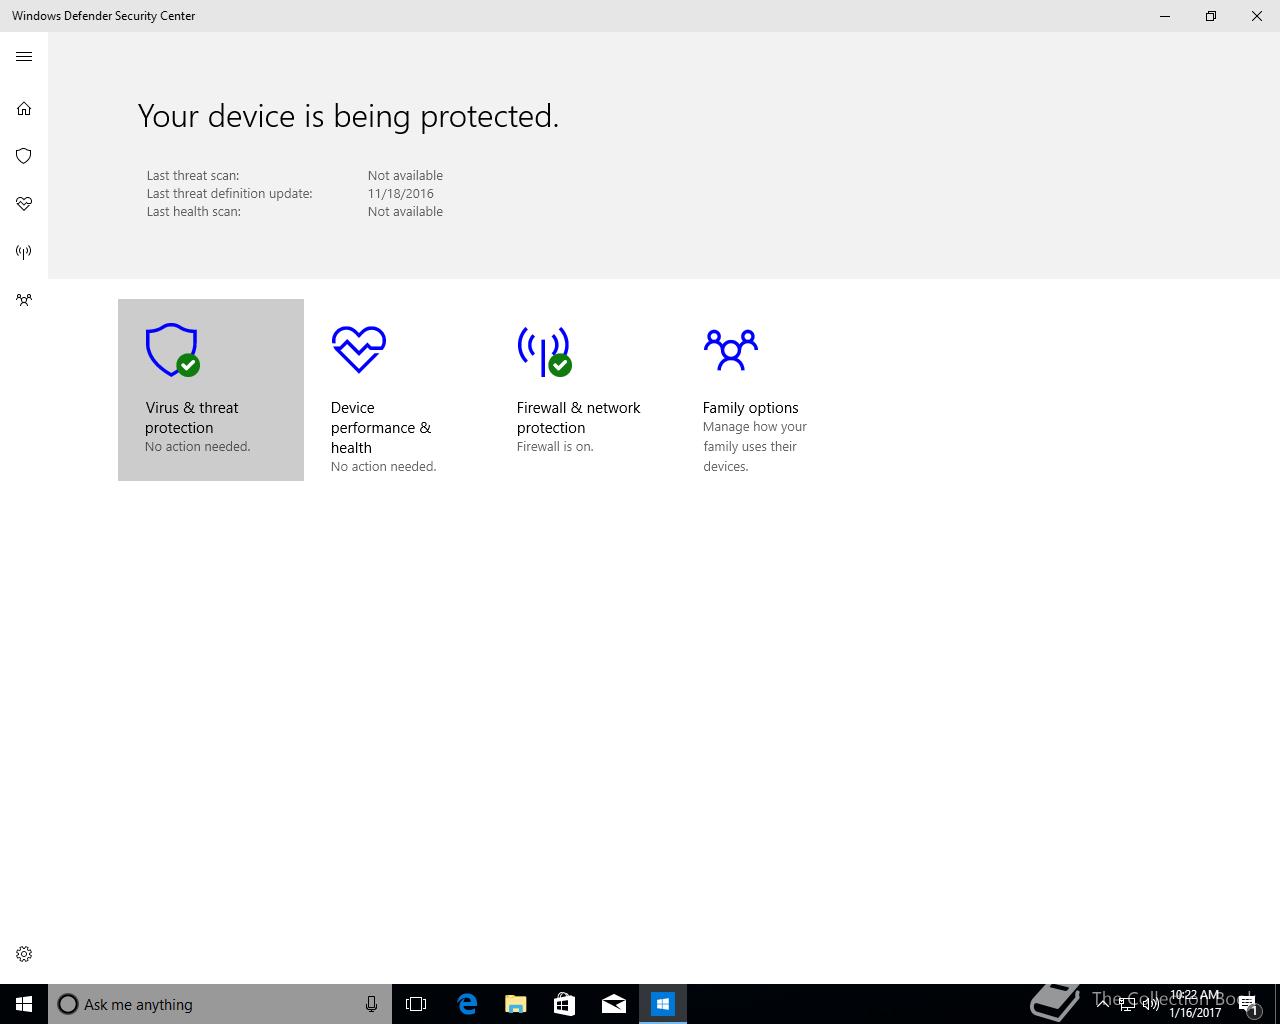Restore down the Security Center window
This screenshot has width=1280, height=1024.
point(1211,16)
